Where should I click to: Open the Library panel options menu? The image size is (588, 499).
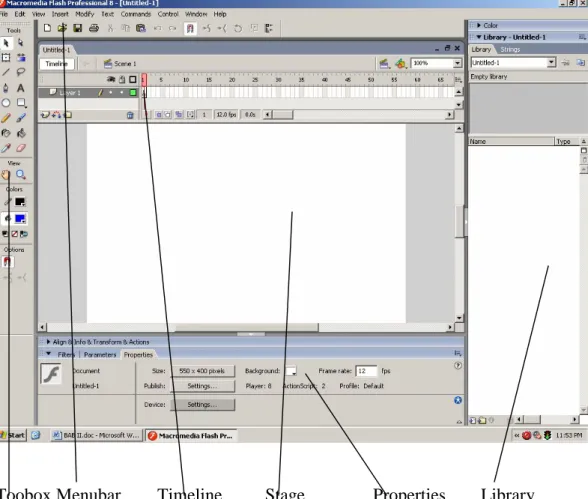click(582, 37)
